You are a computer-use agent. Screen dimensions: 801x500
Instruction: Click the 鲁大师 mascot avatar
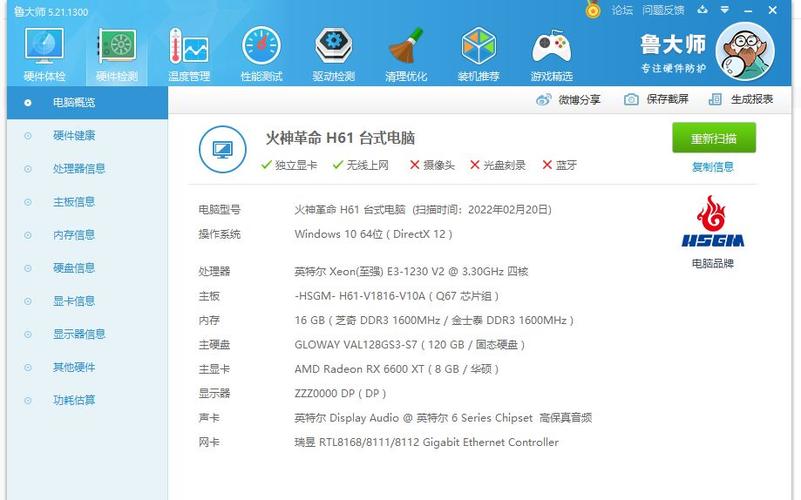tap(745, 51)
